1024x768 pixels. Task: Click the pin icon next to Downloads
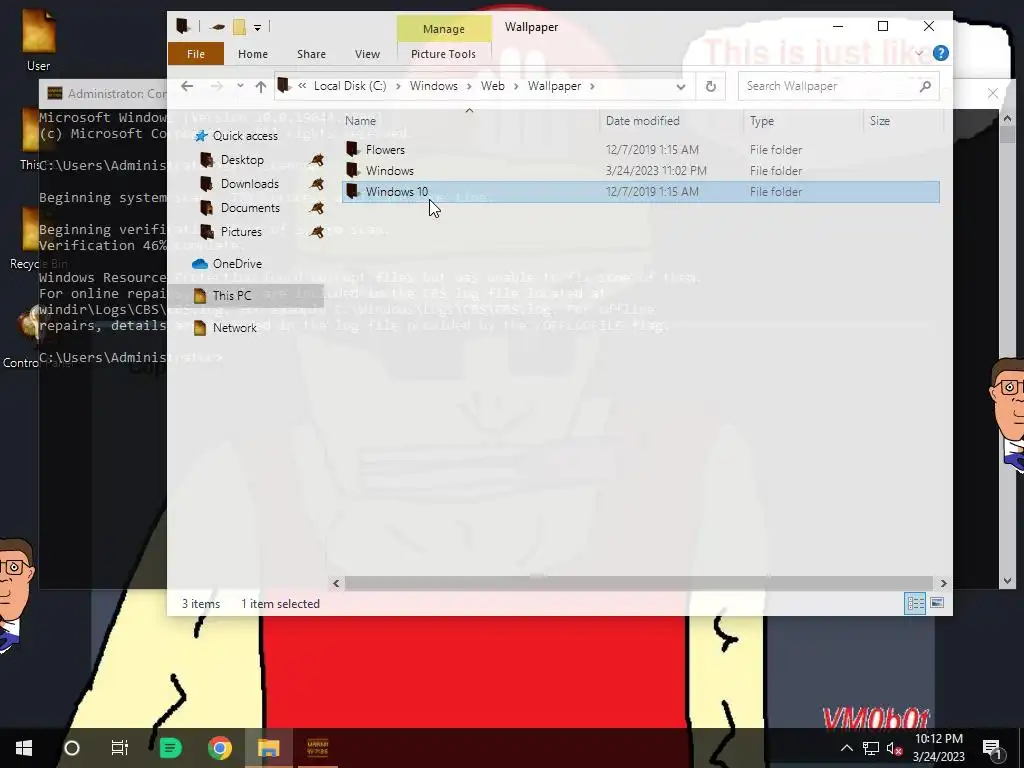click(317, 184)
